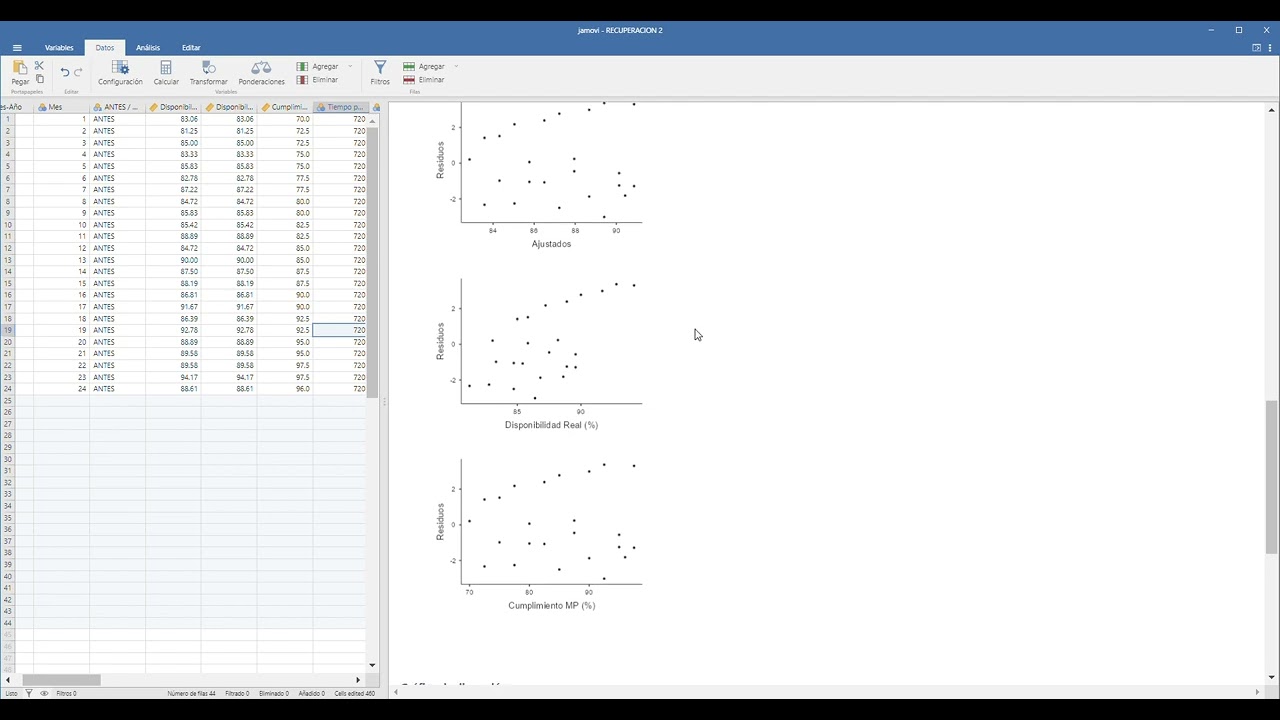1280x720 pixels.
Task: Open the vertical dots options menu at top right
Action: (1270, 48)
